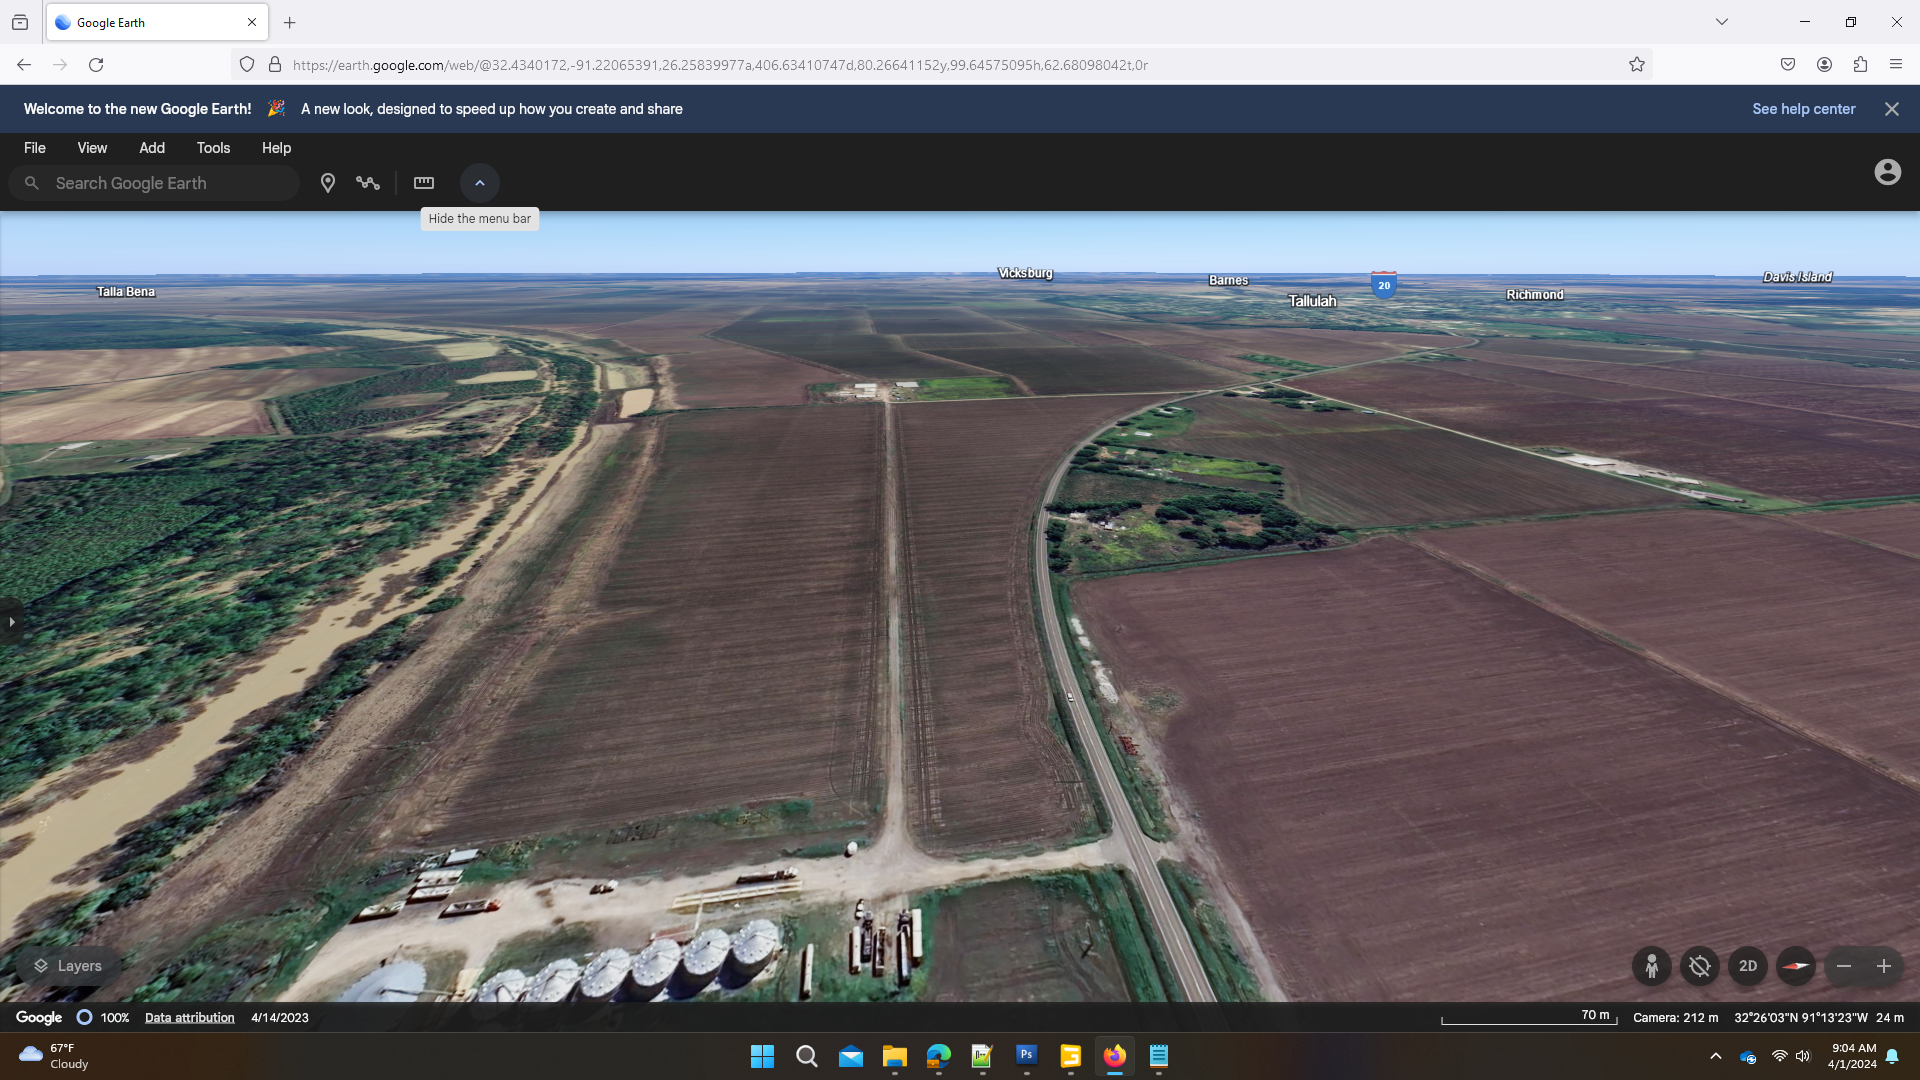Open the Measure distance ruler tool

[424, 183]
